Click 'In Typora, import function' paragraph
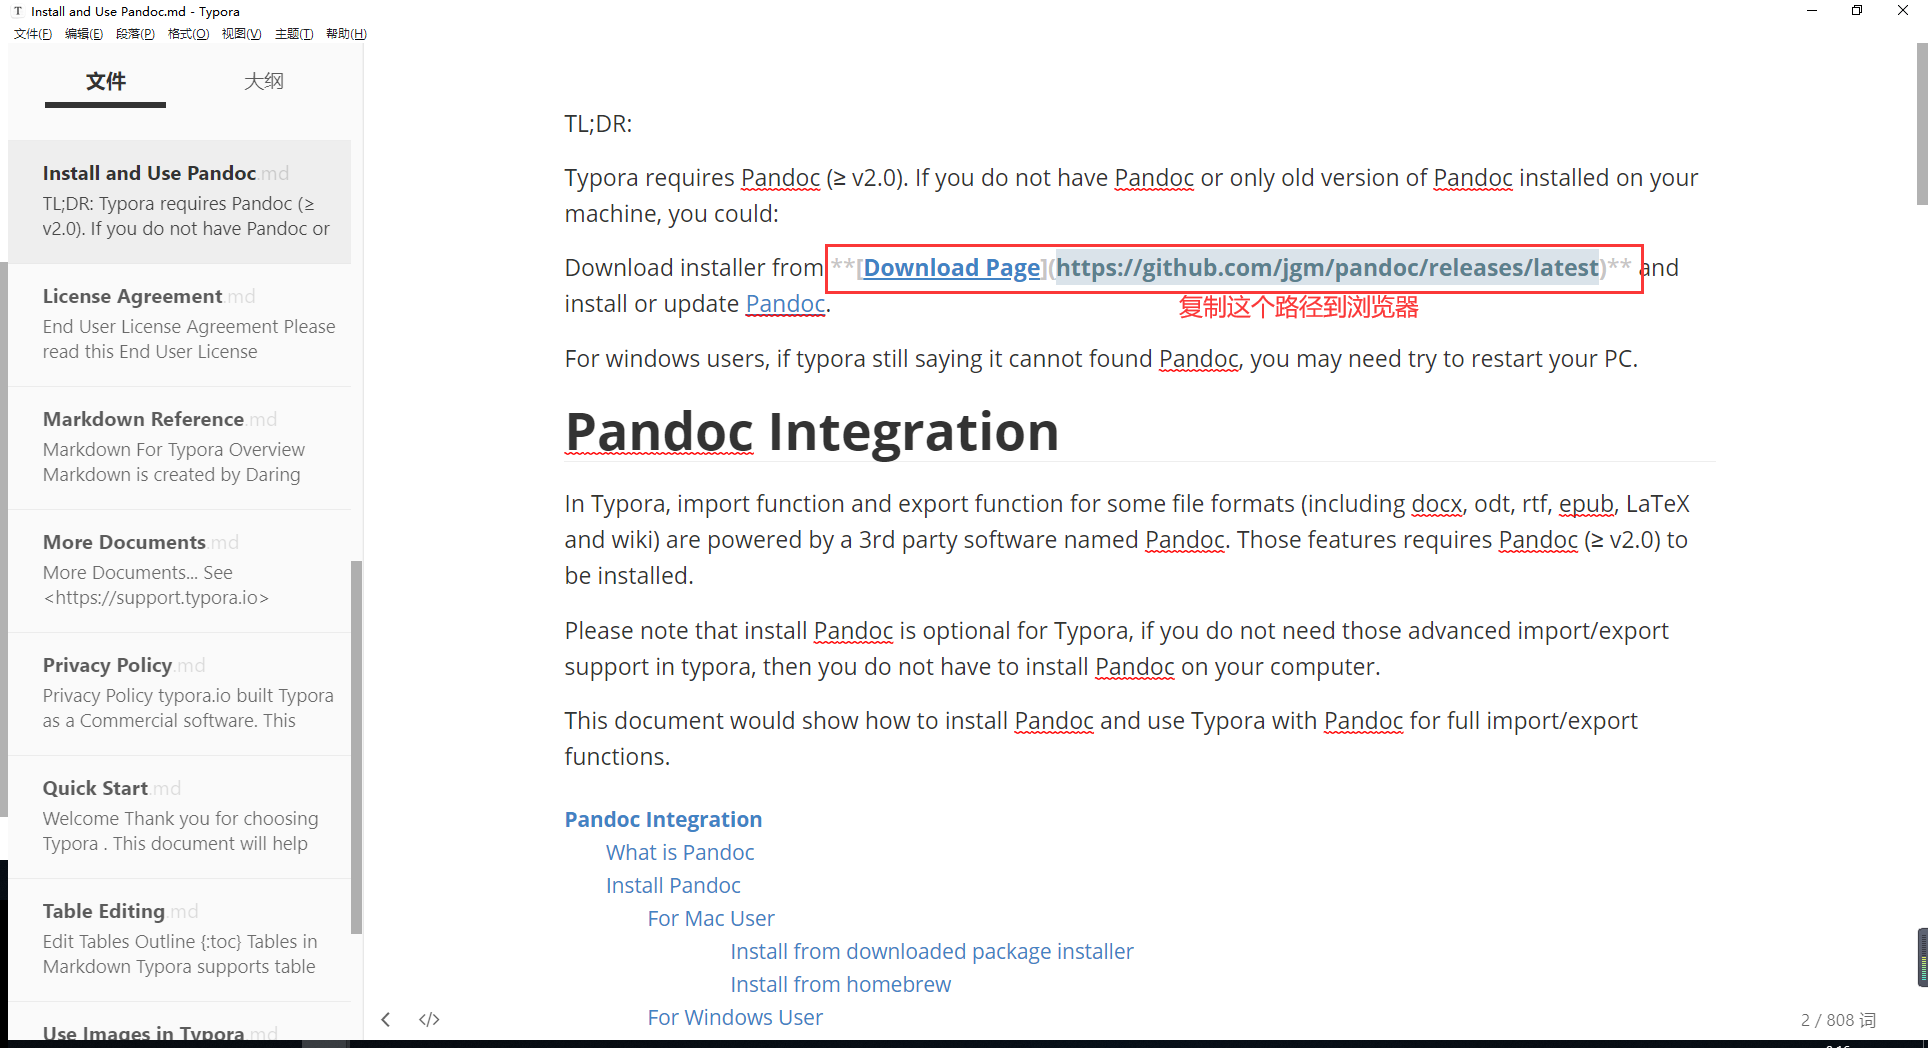Screen dimensions: 1928x1048 coord(1127,540)
